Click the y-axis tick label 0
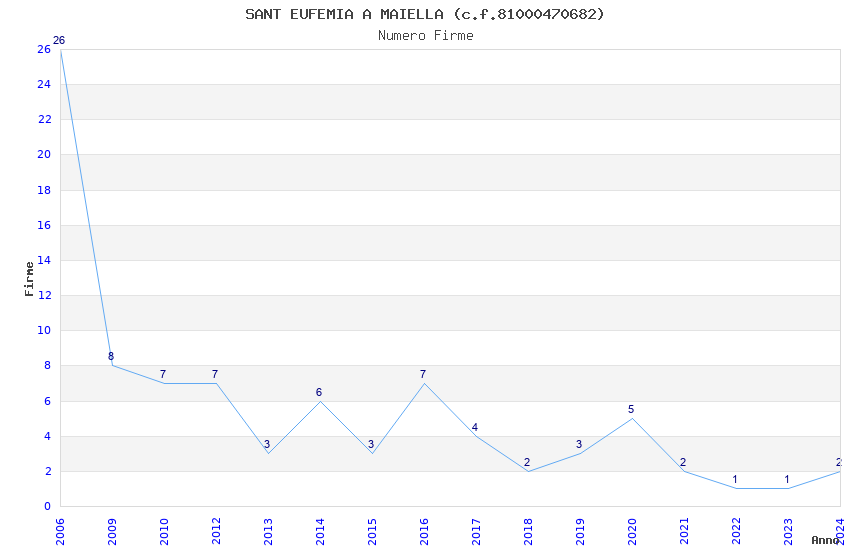Screen dimensions: 850x550 click(x=48, y=506)
